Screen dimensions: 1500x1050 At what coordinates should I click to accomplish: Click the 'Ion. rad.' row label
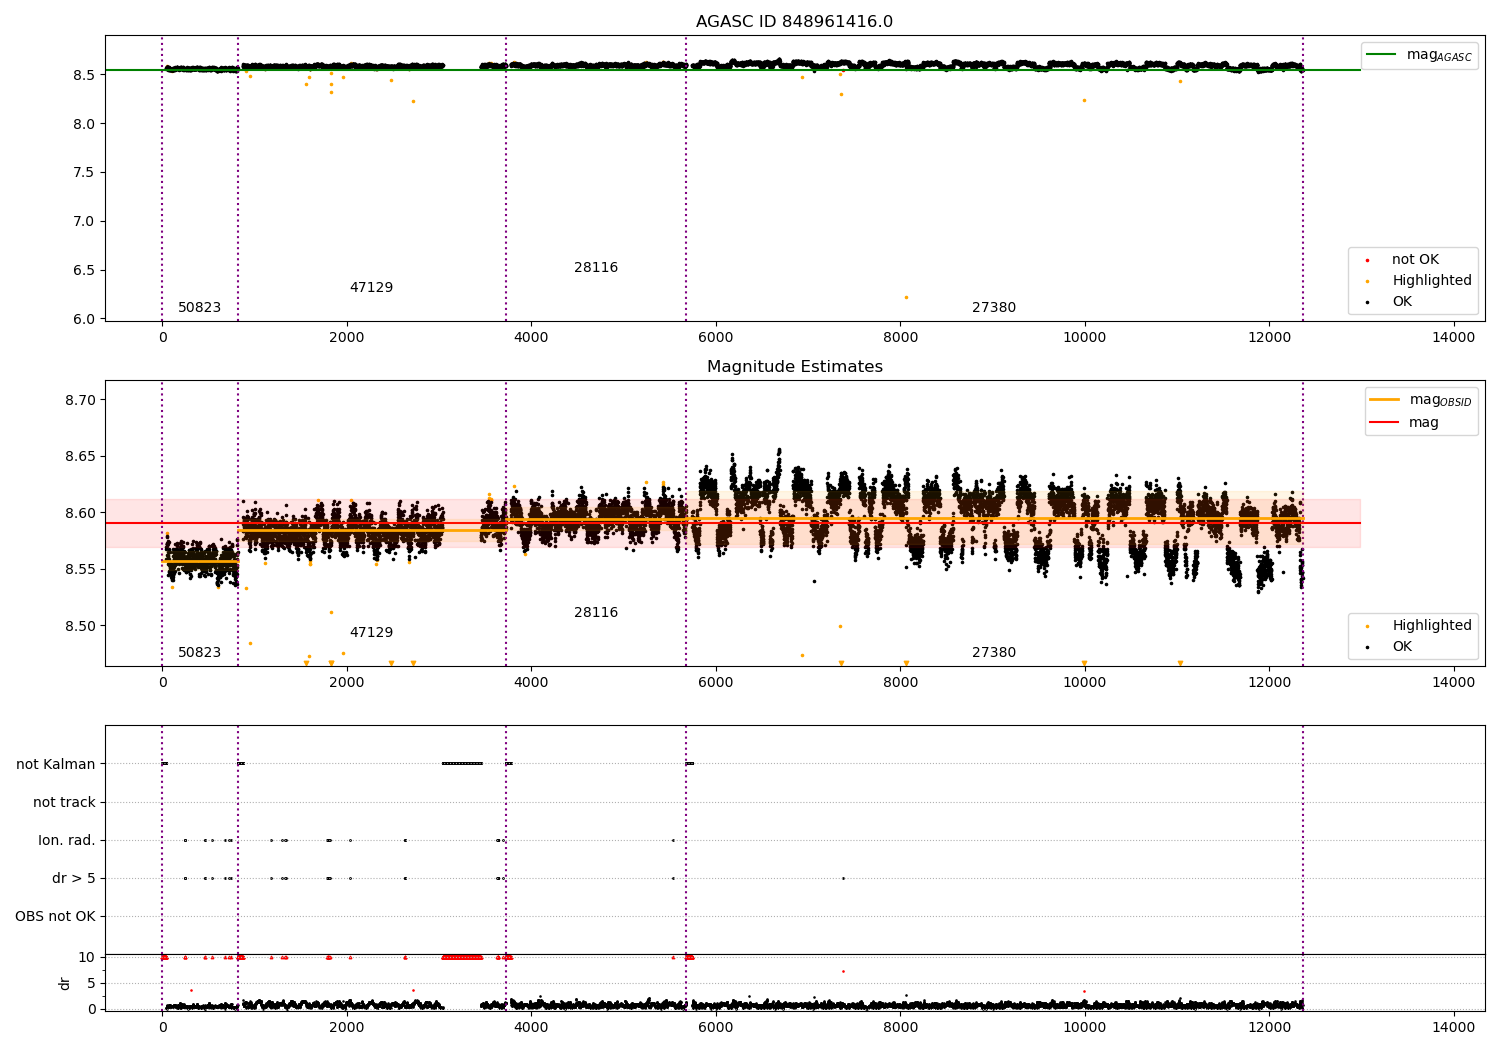tap(67, 841)
